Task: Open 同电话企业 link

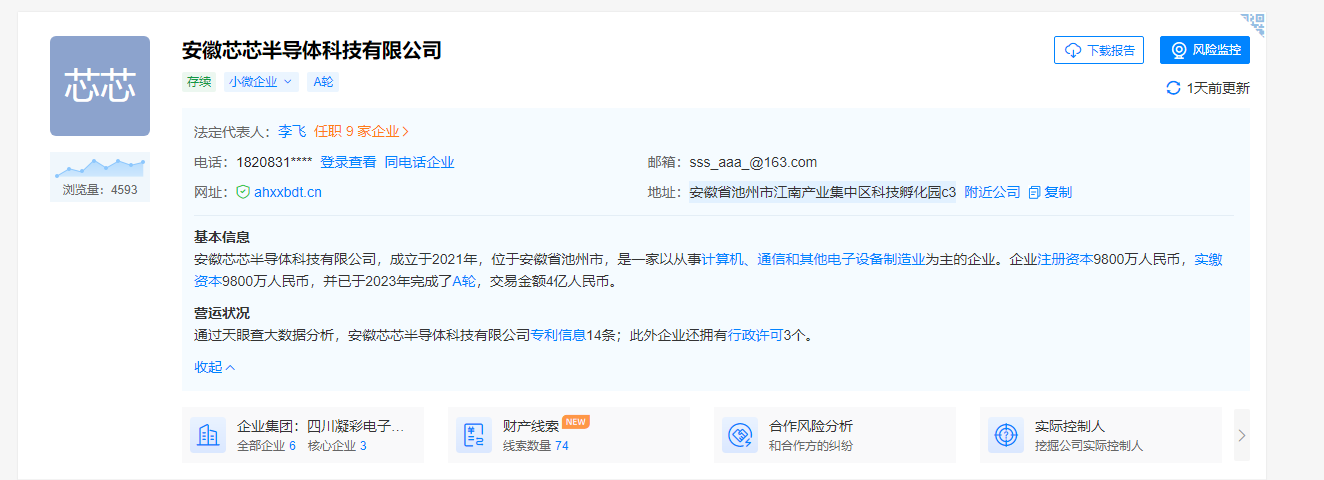Action: point(419,162)
